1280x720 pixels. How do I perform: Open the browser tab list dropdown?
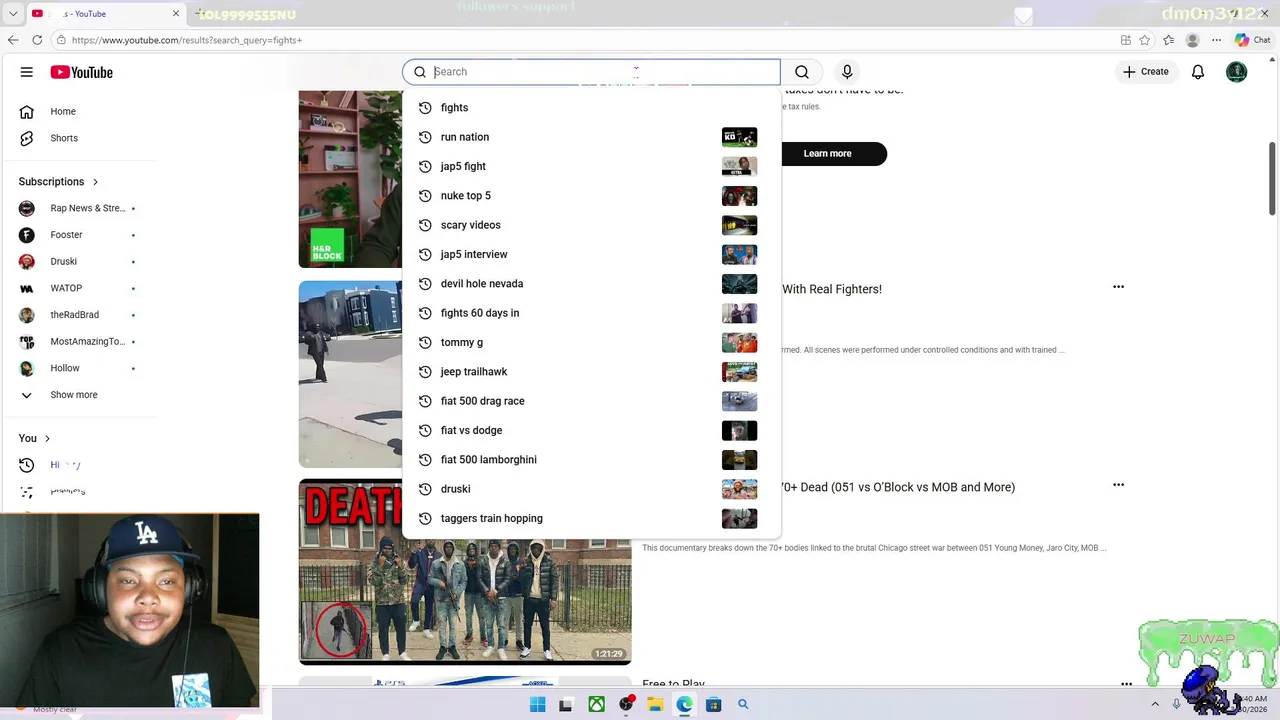click(x=13, y=14)
